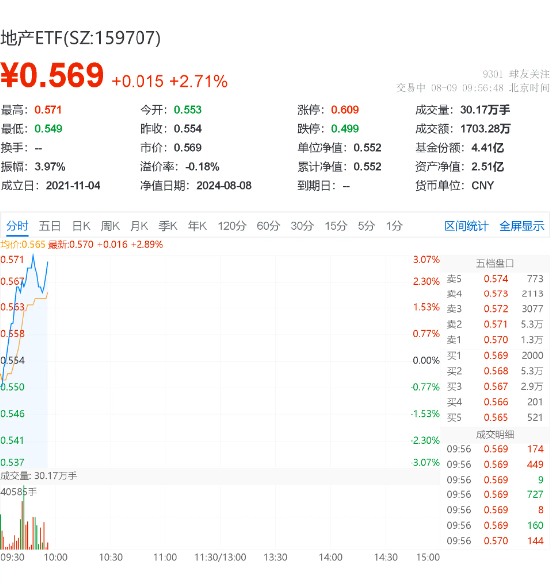The height and width of the screenshot is (584, 550).
Task: Select the 买1 order row at 0.569
Action: (495, 356)
